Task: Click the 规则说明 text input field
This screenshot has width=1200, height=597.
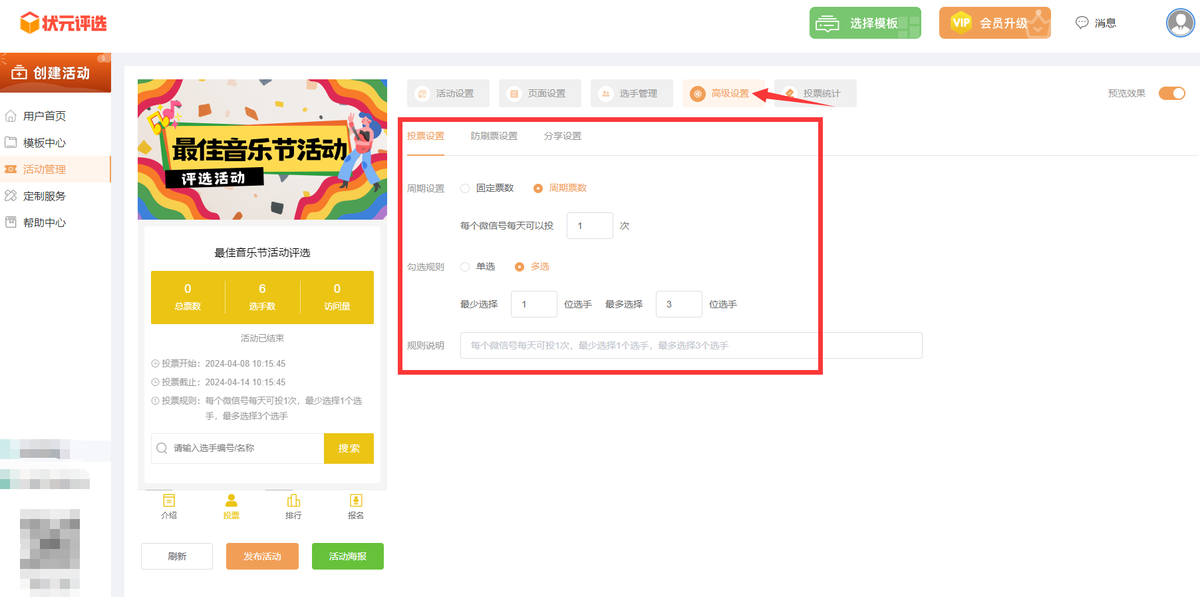Action: 690,346
